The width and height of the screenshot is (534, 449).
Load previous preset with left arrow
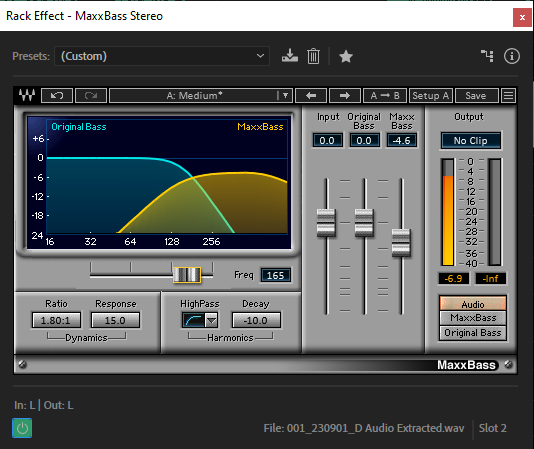[x=311, y=95]
